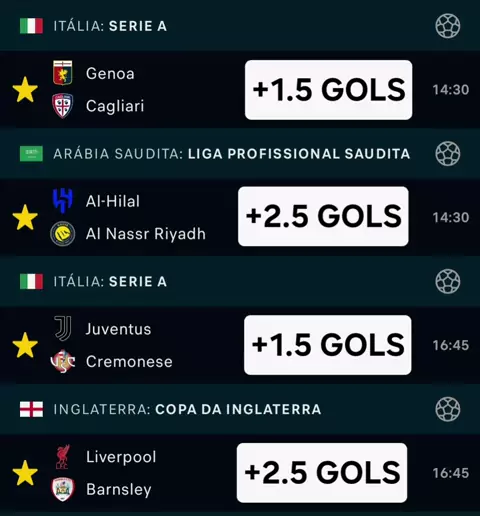This screenshot has height=516, width=480.
Task: Select +2.5 GOLS for Al-Hilal match
Action: pyautogui.click(x=323, y=216)
